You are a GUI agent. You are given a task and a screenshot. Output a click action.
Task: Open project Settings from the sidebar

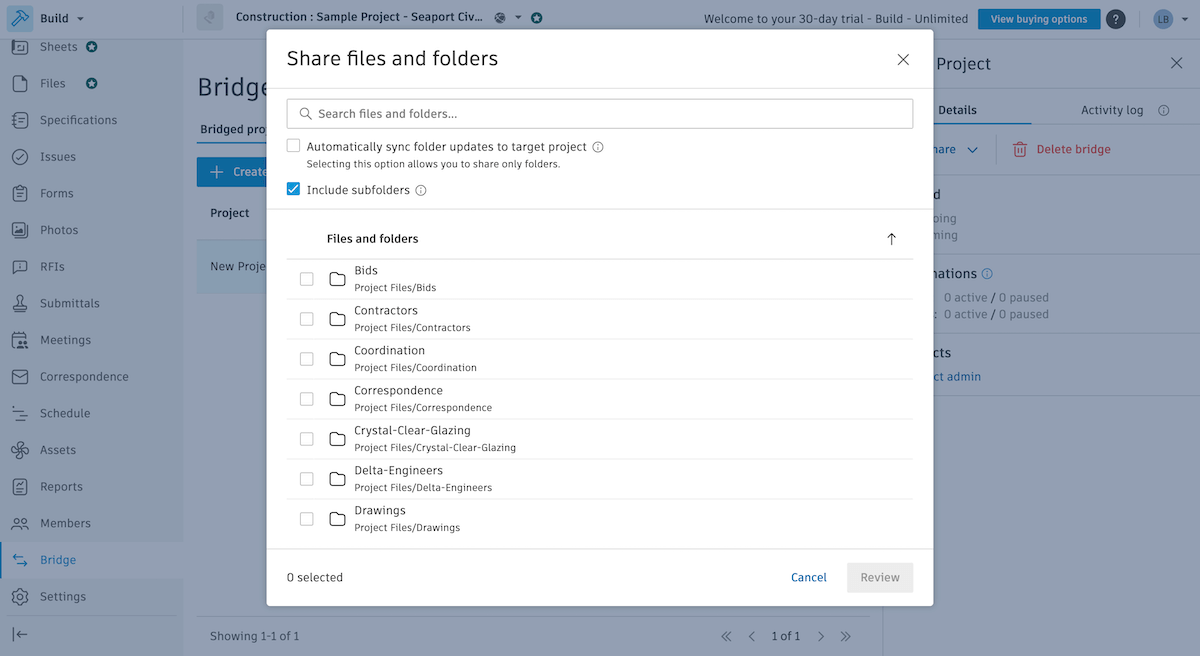pyautogui.click(x=61, y=596)
